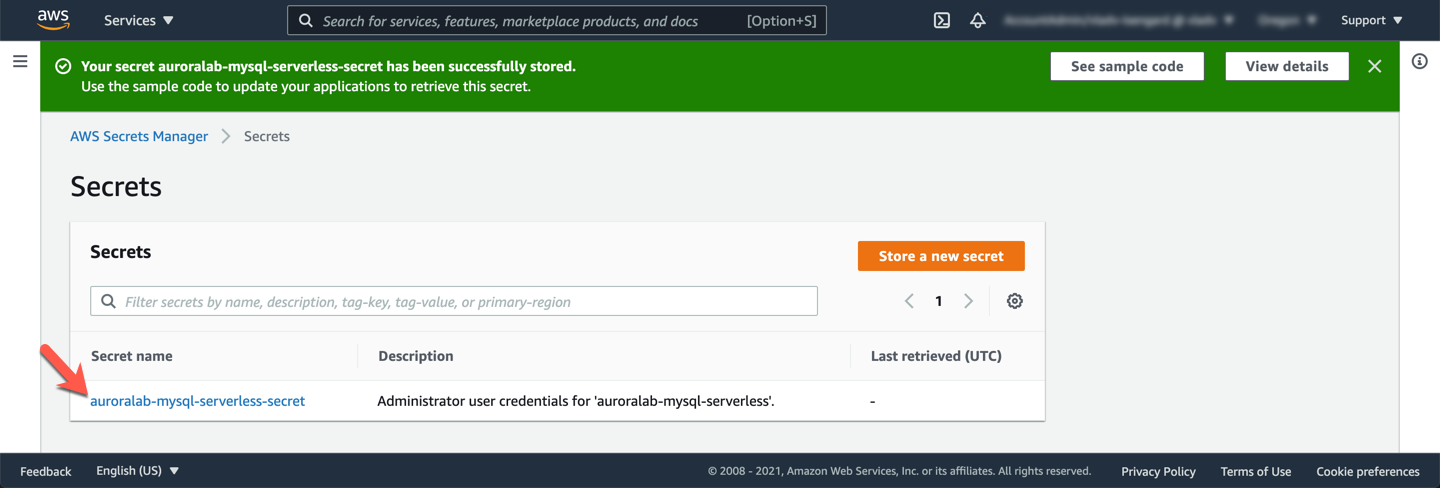Click the AWS logo home icon
The width and height of the screenshot is (1440, 488).
pos(53,20)
